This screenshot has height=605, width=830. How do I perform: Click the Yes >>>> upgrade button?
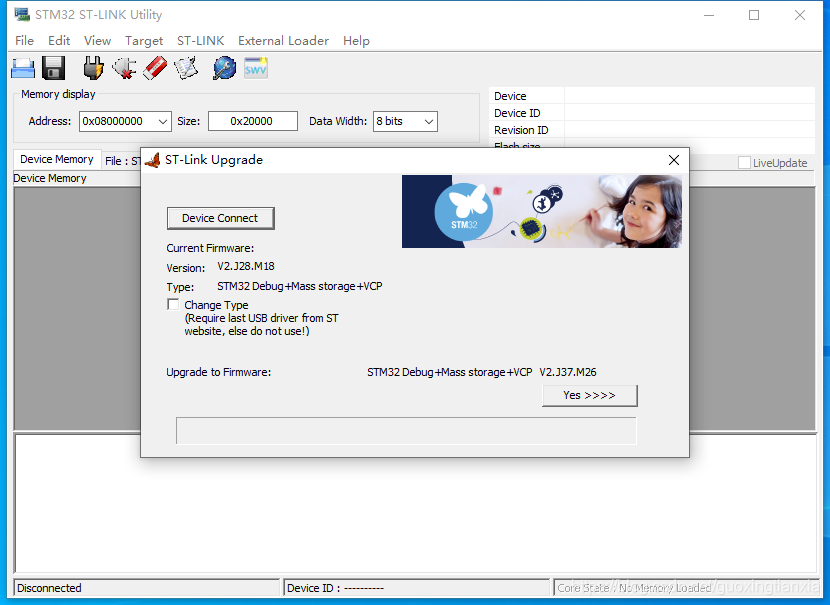click(x=590, y=395)
